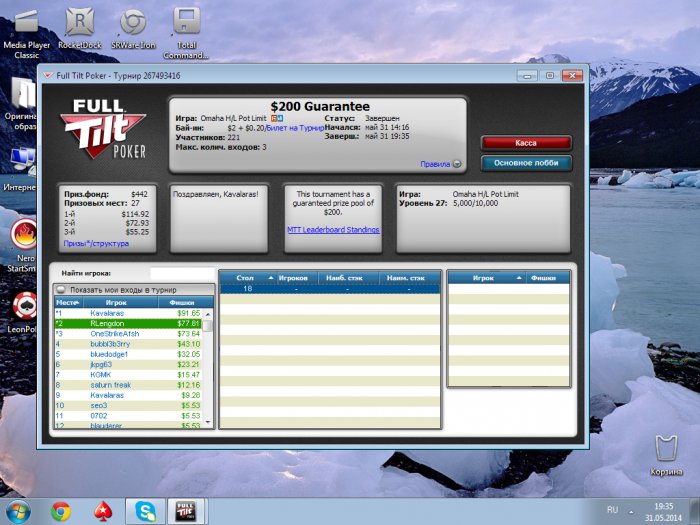The image size is (700, 525).
Task: Click the Основное лобби button
Action: click(x=526, y=163)
